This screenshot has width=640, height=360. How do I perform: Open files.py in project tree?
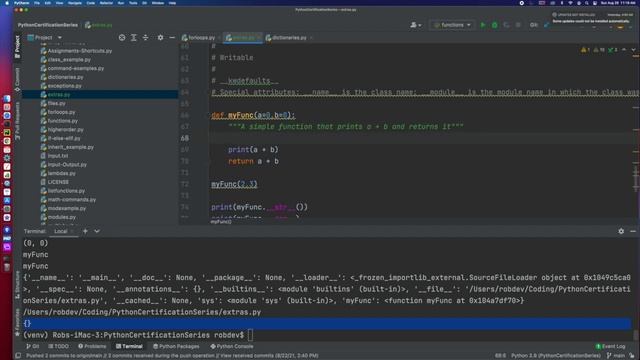(53, 103)
